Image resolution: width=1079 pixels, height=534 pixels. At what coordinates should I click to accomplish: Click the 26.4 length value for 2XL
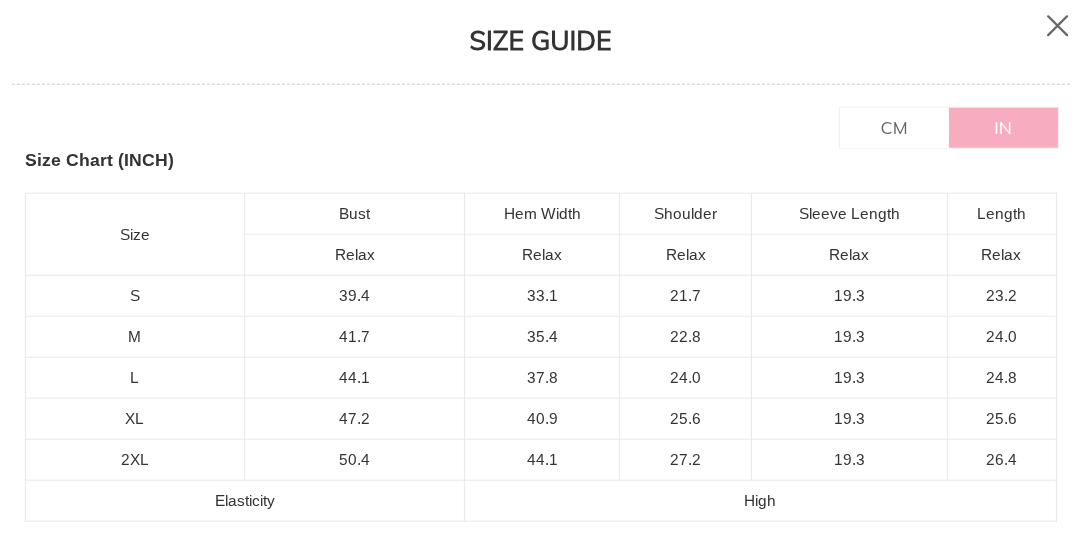[x=1001, y=460]
